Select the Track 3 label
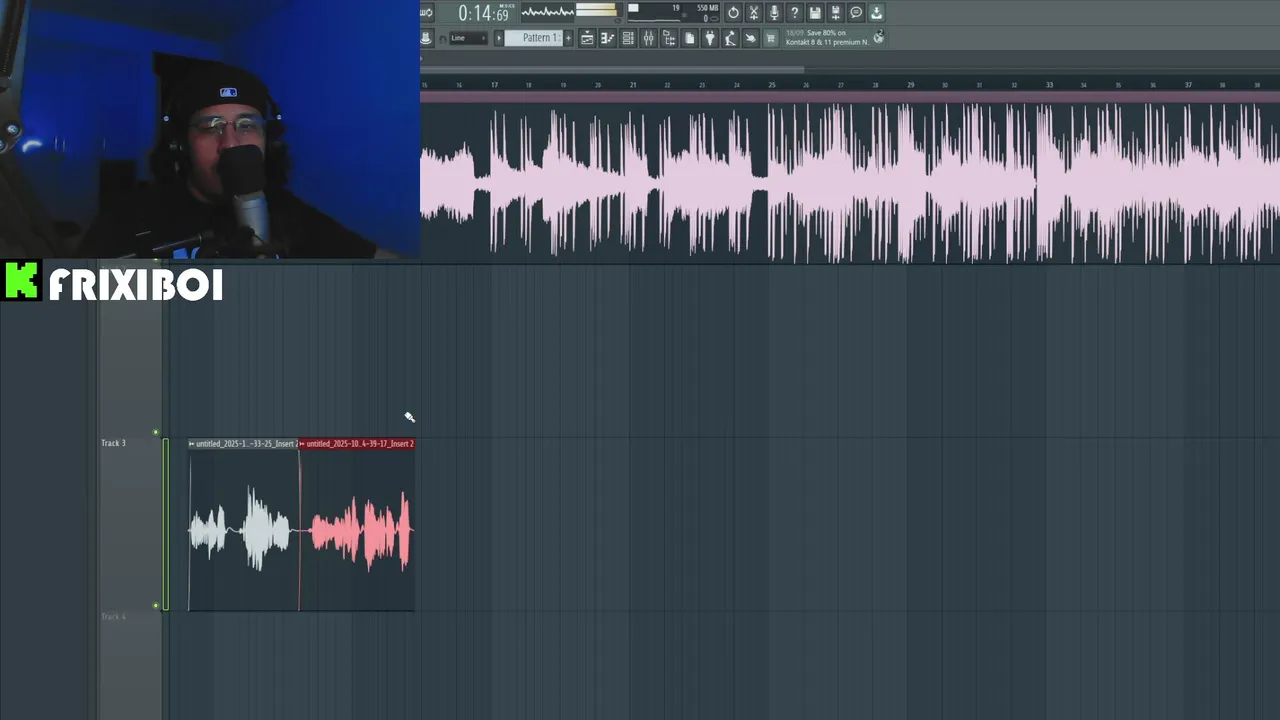 point(113,443)
